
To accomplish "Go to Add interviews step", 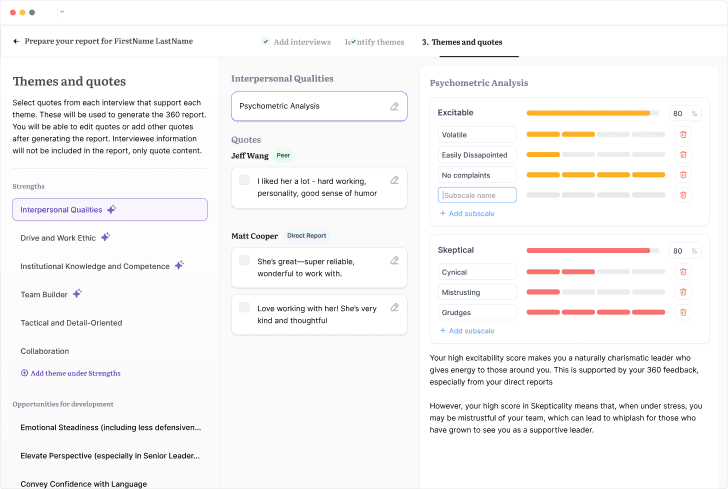I will 296,42.
